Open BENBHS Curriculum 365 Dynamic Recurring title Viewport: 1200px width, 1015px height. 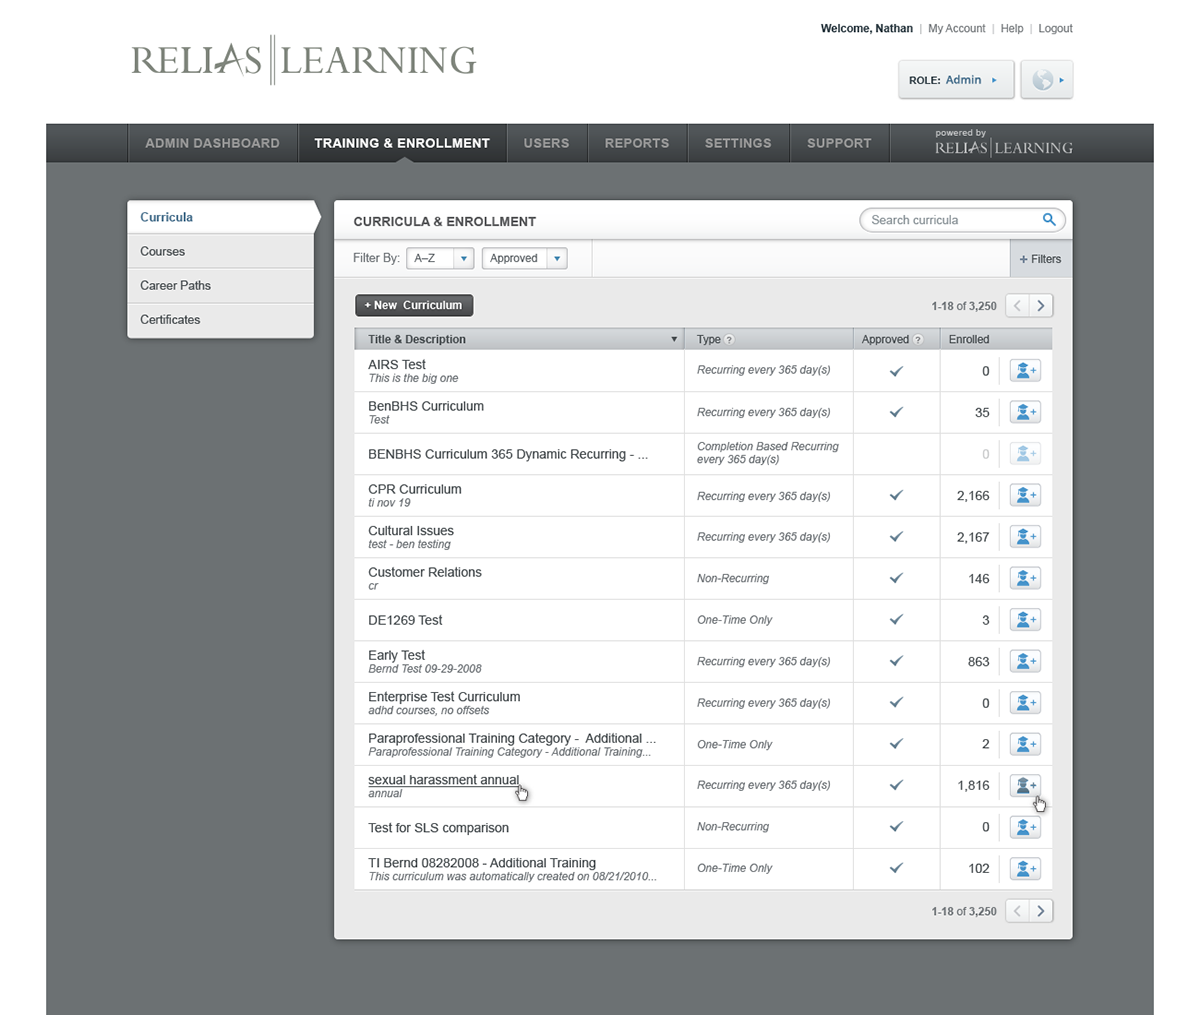507,454
